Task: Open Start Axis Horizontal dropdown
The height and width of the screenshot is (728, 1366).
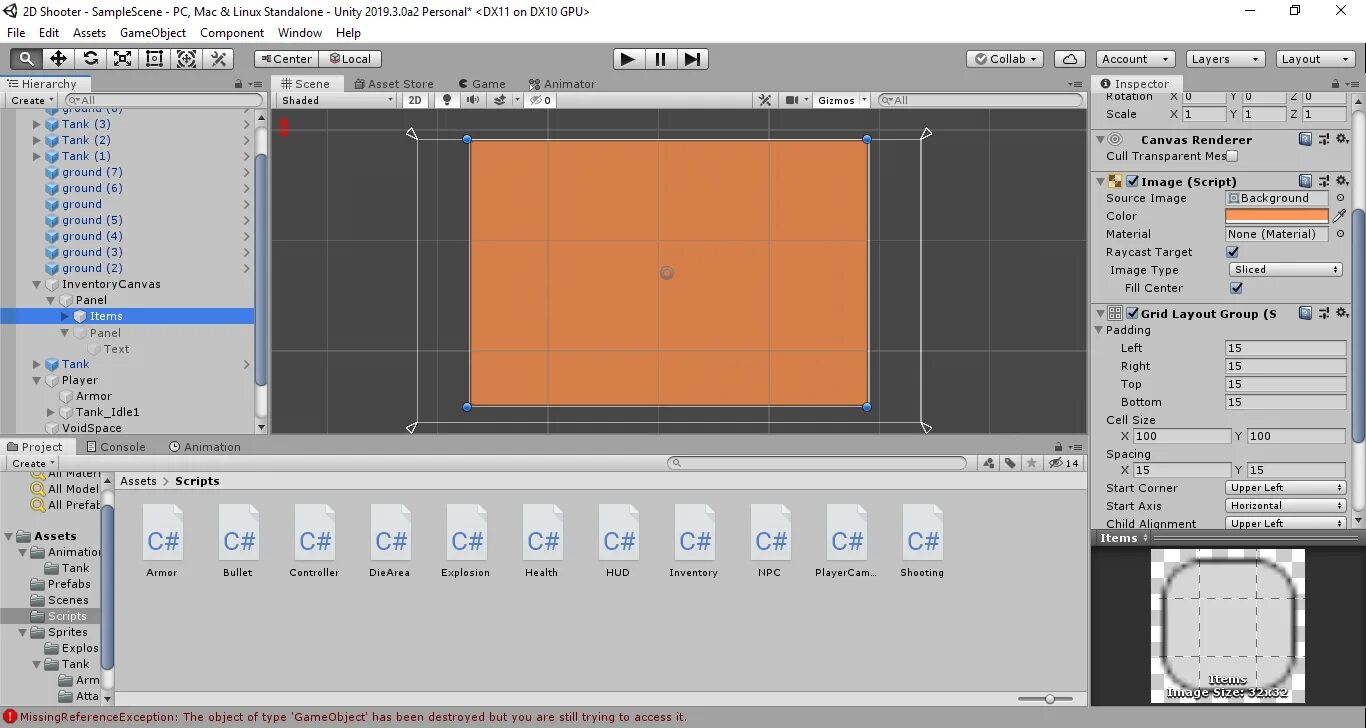Action: pyautogui.click(x=1285, y=506)
